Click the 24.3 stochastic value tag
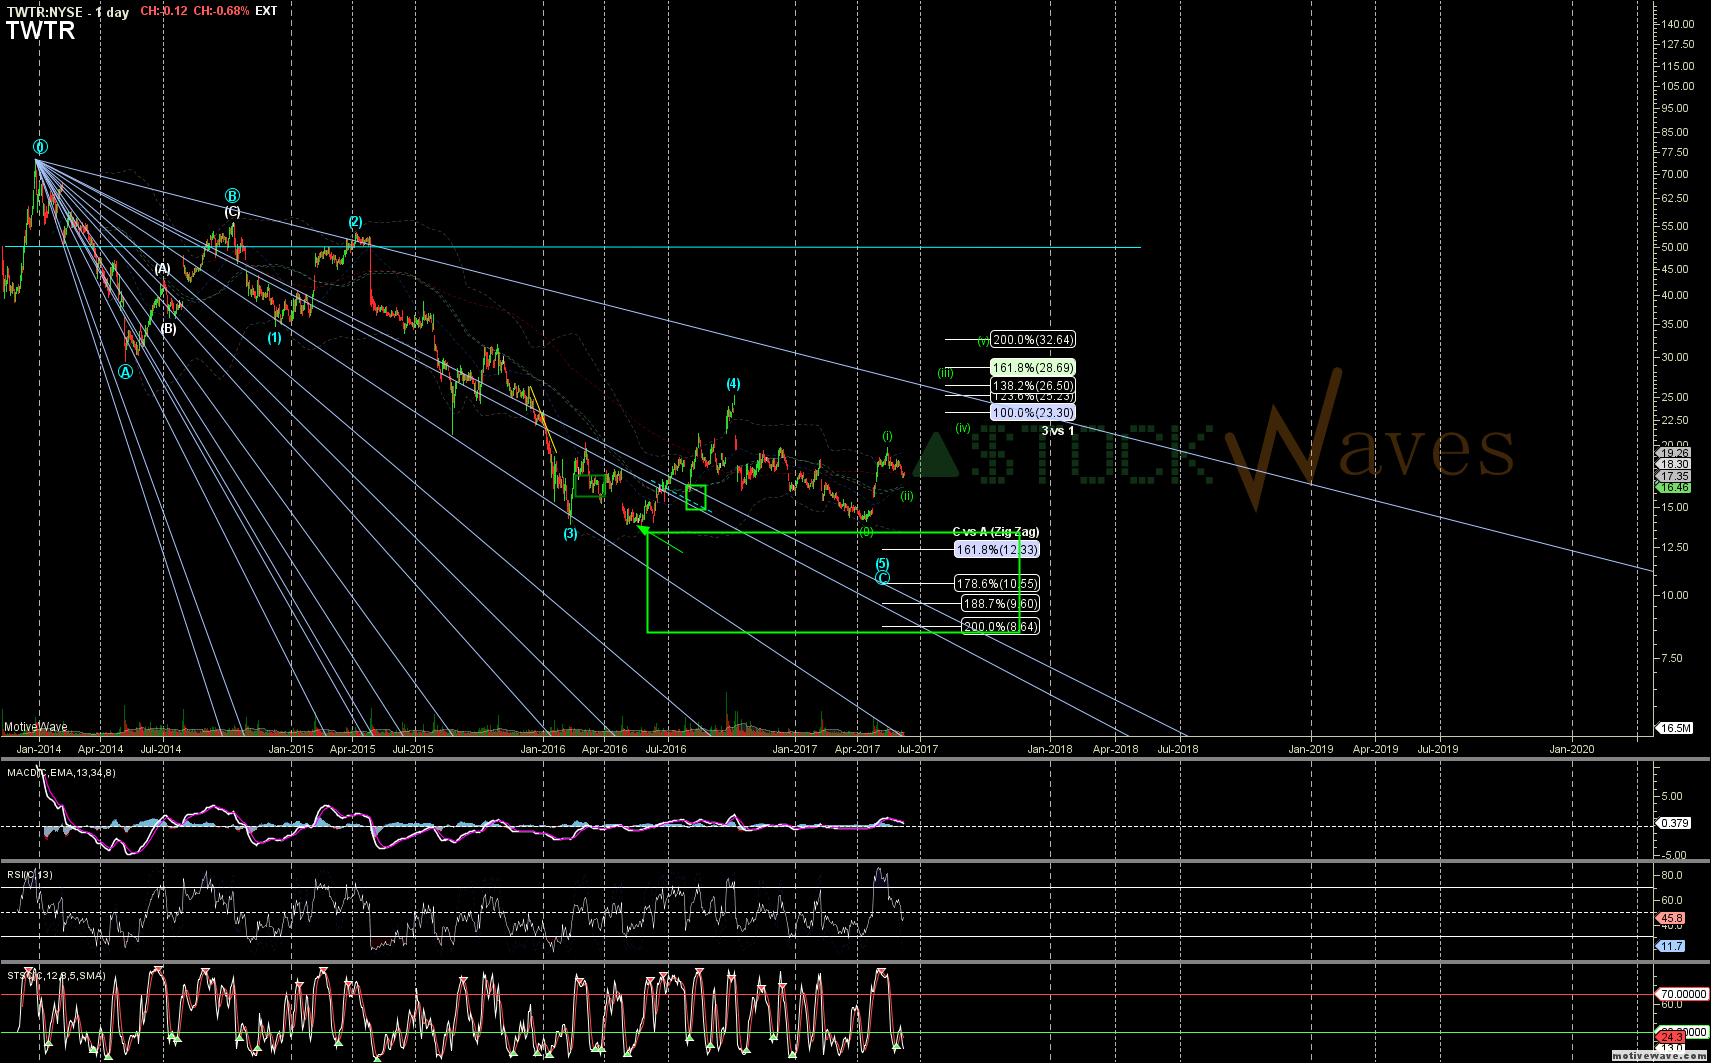1711x1063 pixels. [1671, 1037]
